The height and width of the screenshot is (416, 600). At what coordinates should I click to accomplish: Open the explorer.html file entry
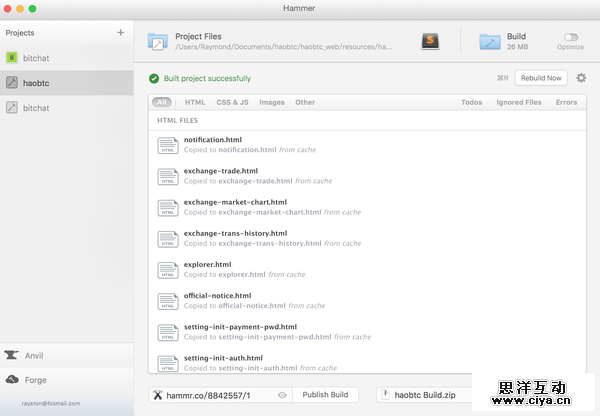[208, 265]
